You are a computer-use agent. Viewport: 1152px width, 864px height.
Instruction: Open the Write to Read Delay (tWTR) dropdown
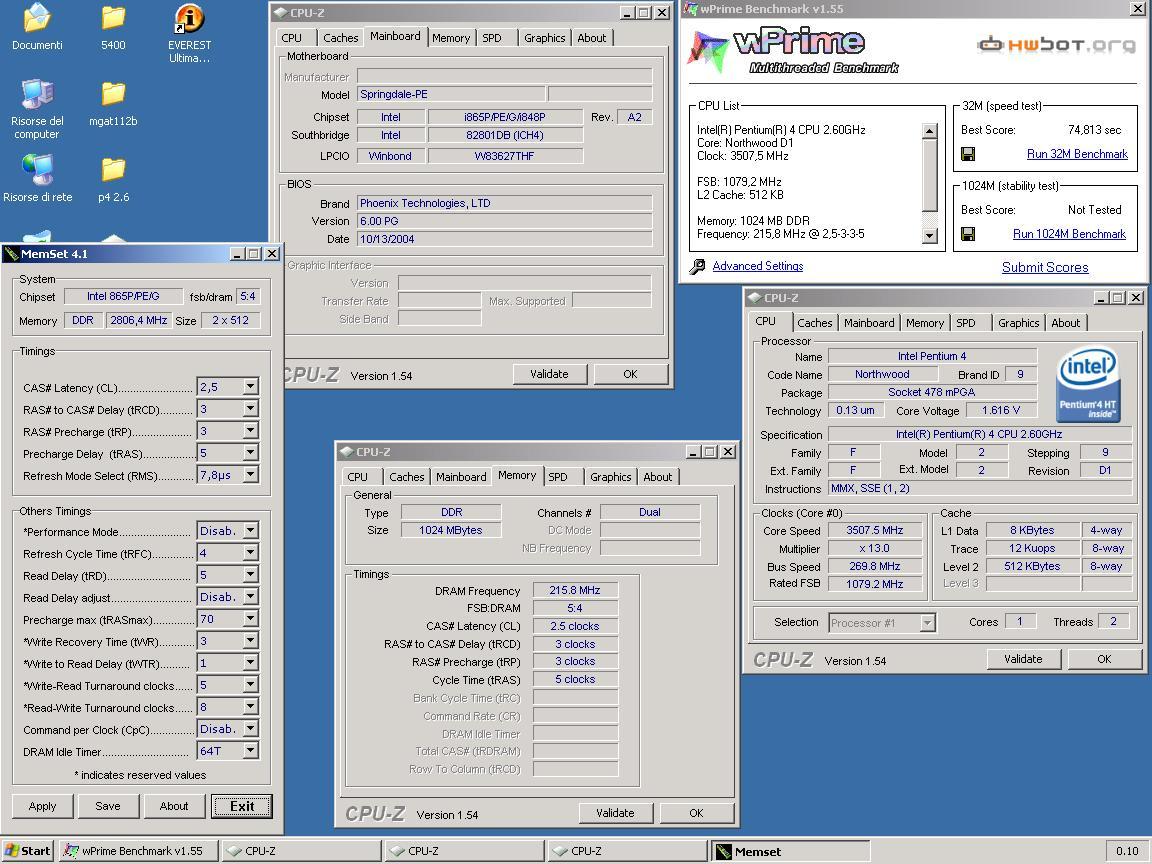pyautogui.click(x=251, y=663)
